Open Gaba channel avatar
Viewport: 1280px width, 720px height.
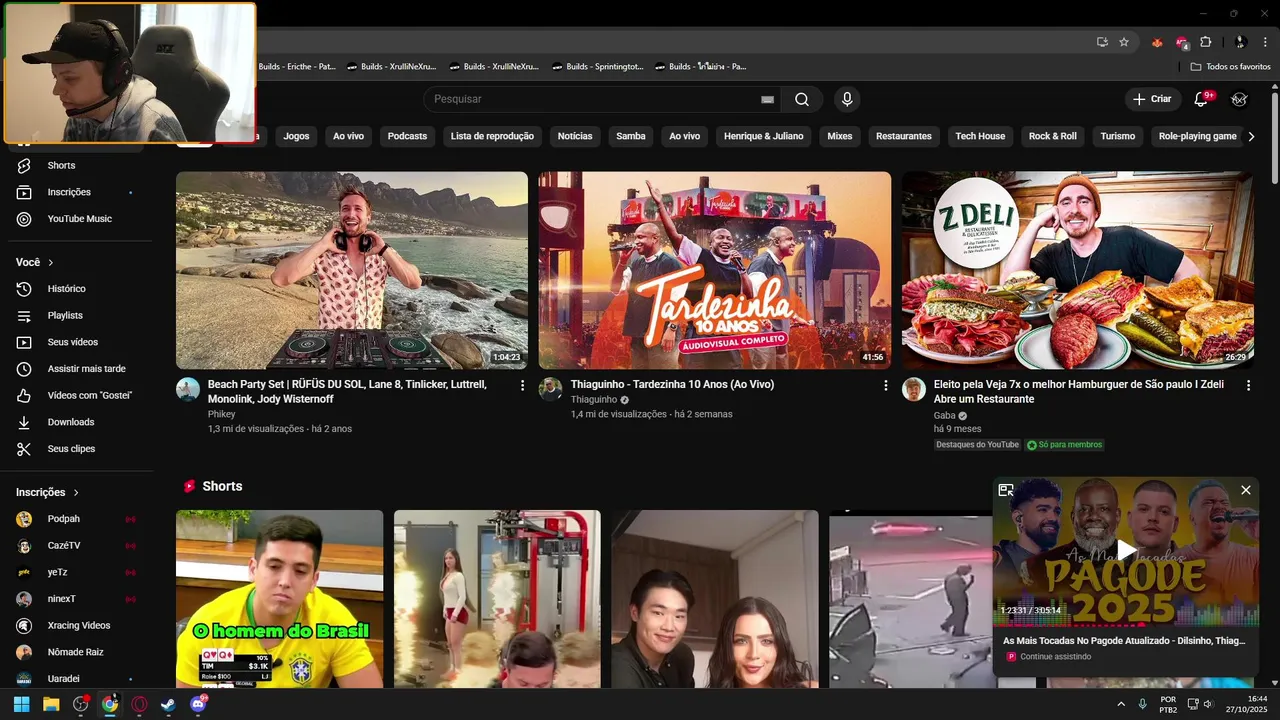[914, 389]
